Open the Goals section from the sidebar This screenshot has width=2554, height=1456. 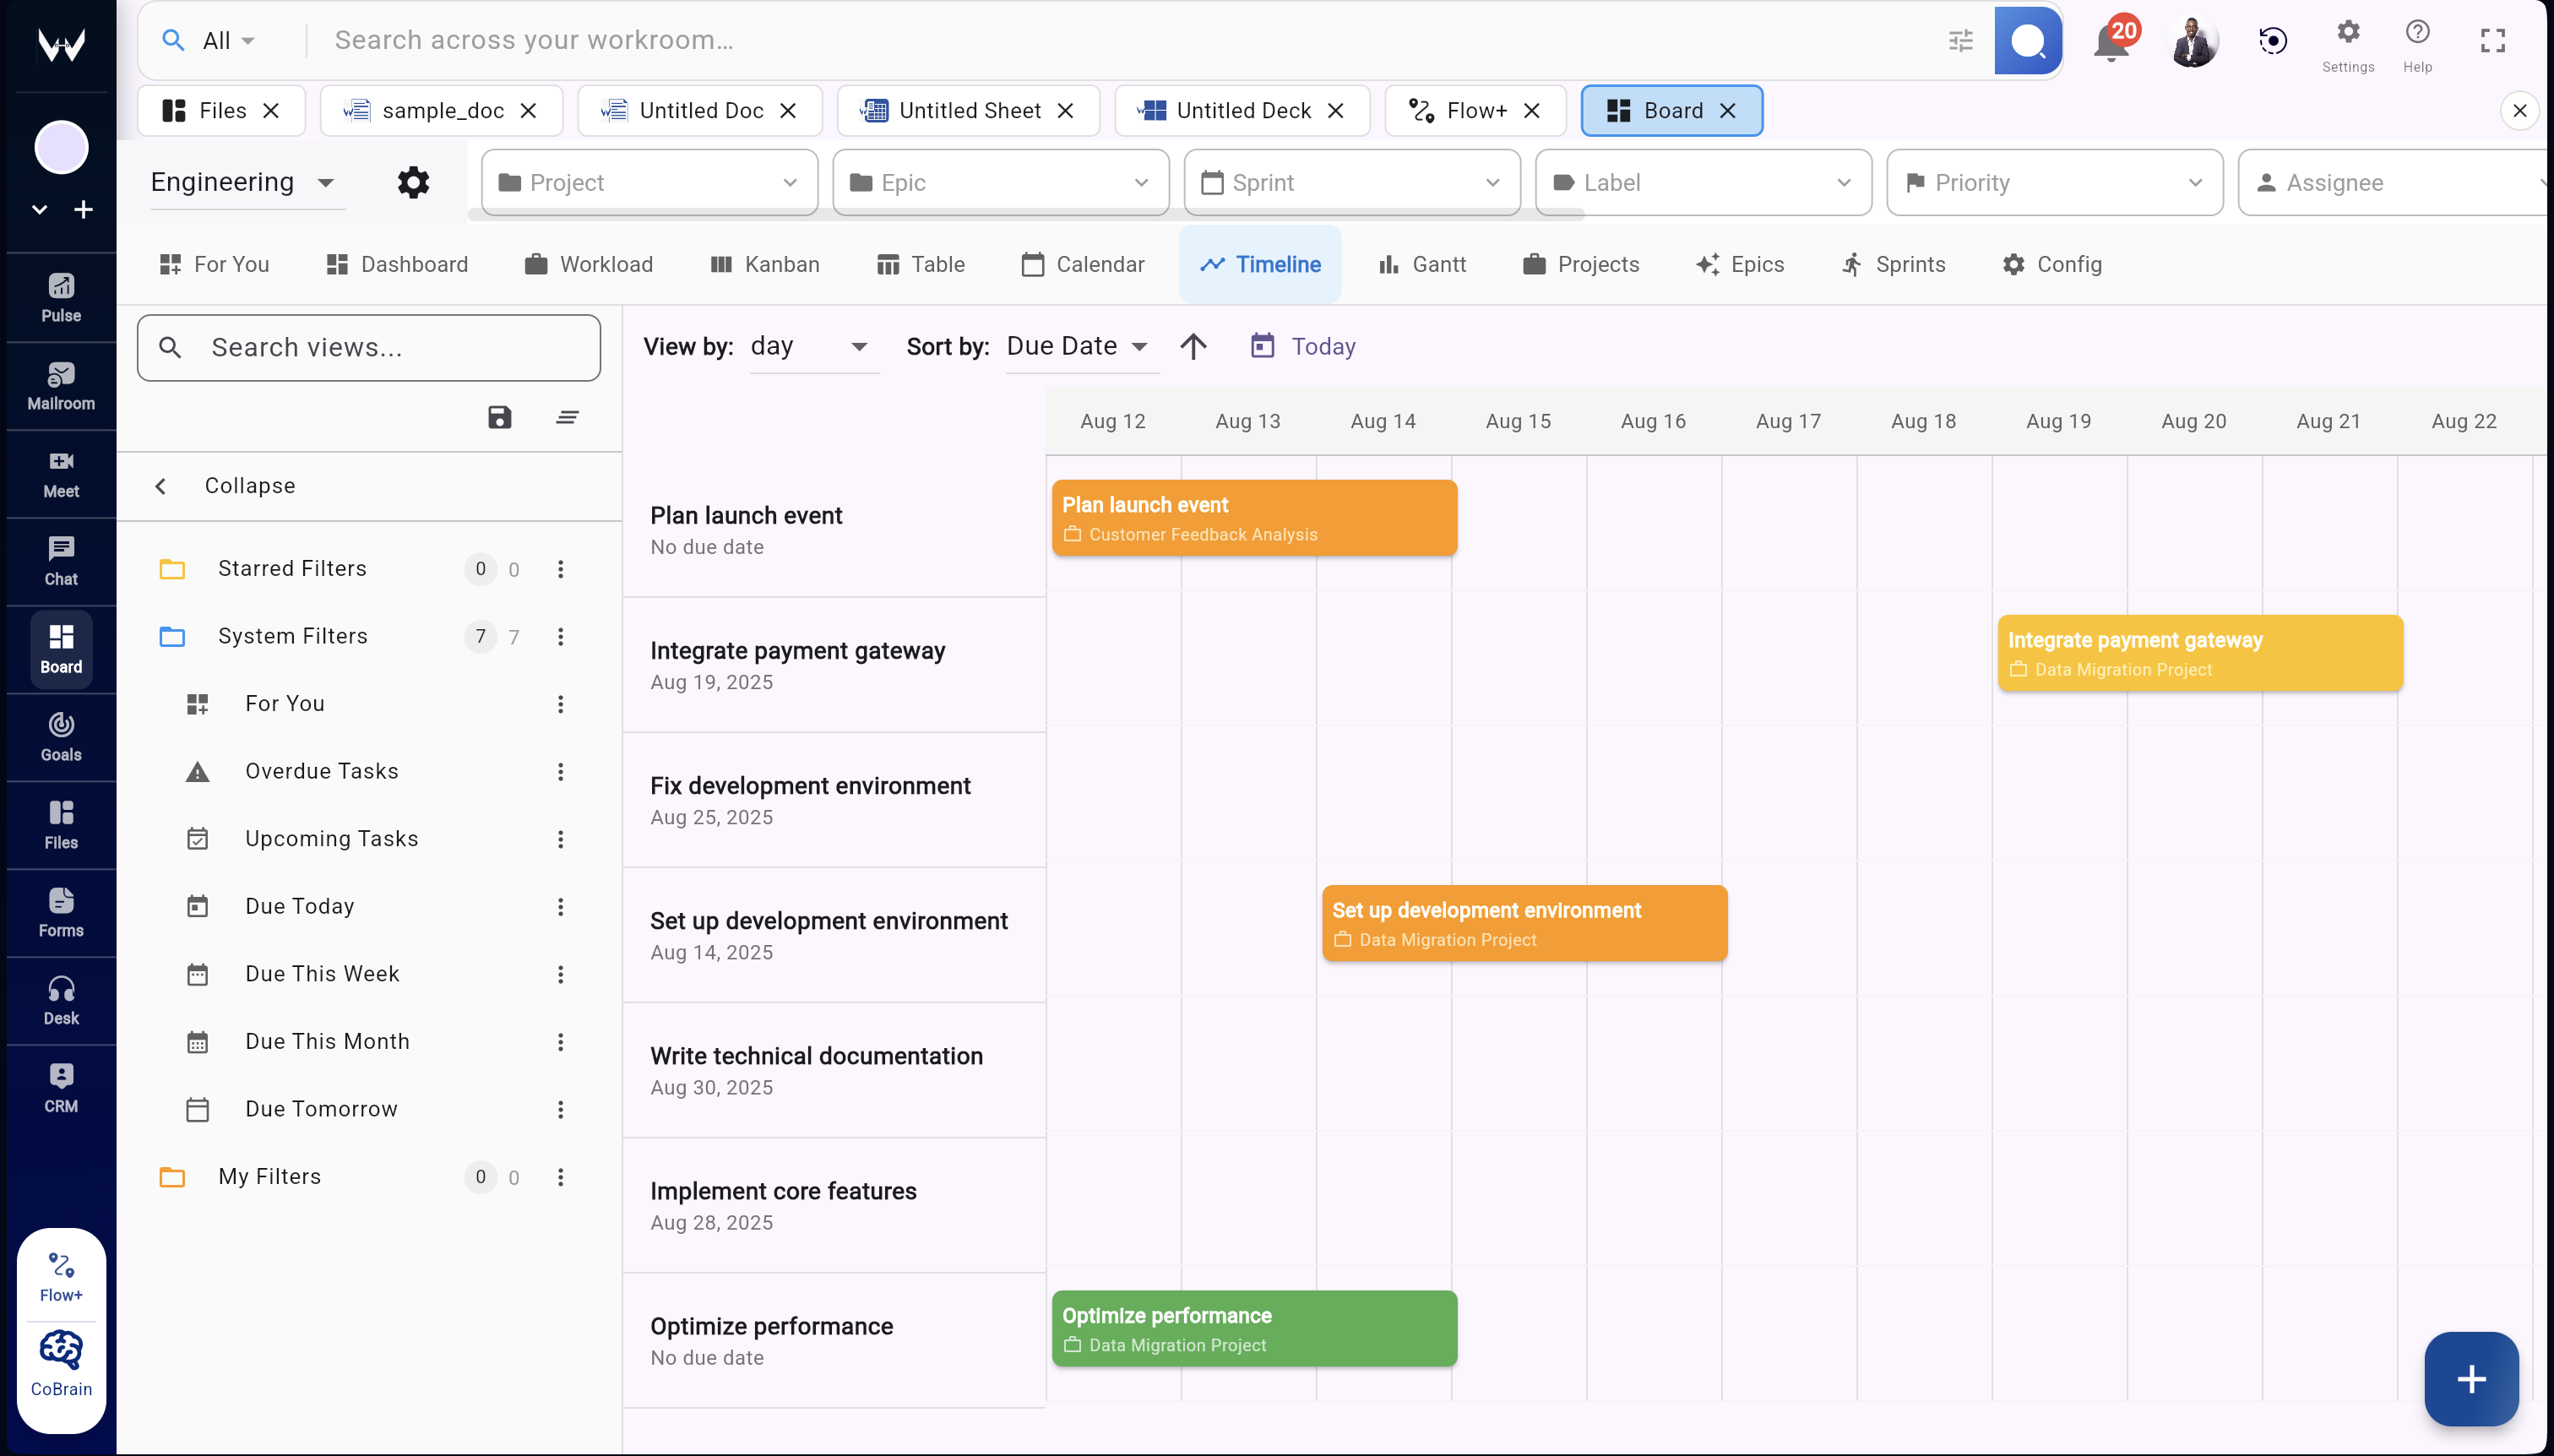pos(60,737)
